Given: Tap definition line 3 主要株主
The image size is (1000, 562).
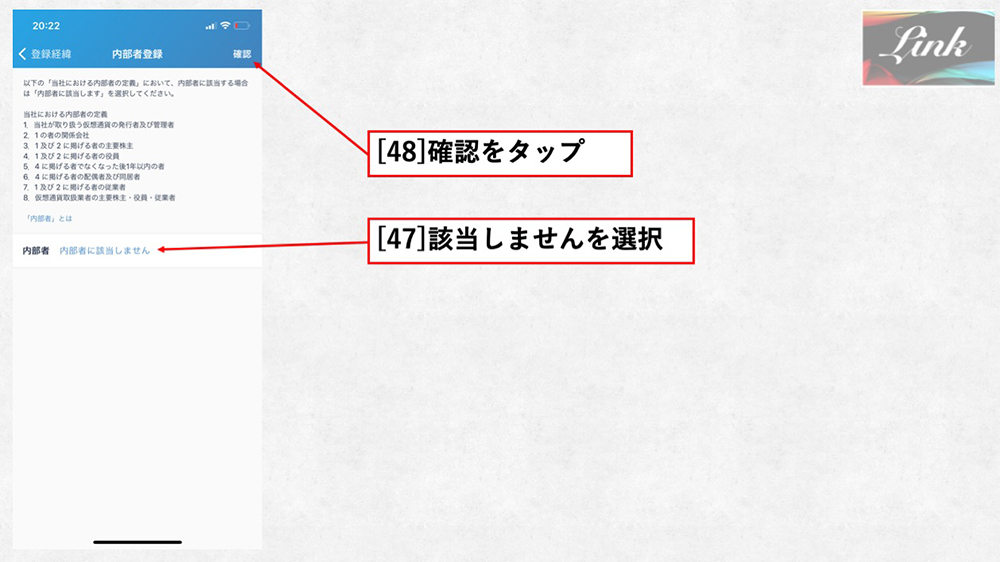Looking at the screenshot, I should 78,145.
